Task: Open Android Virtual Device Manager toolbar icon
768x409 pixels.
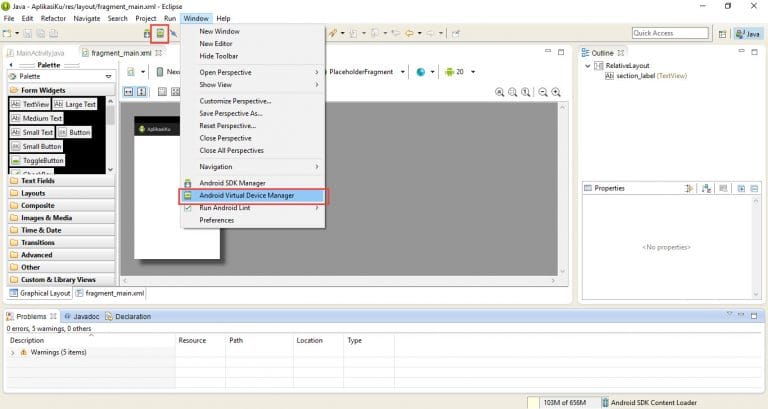Action: (160, 33)
